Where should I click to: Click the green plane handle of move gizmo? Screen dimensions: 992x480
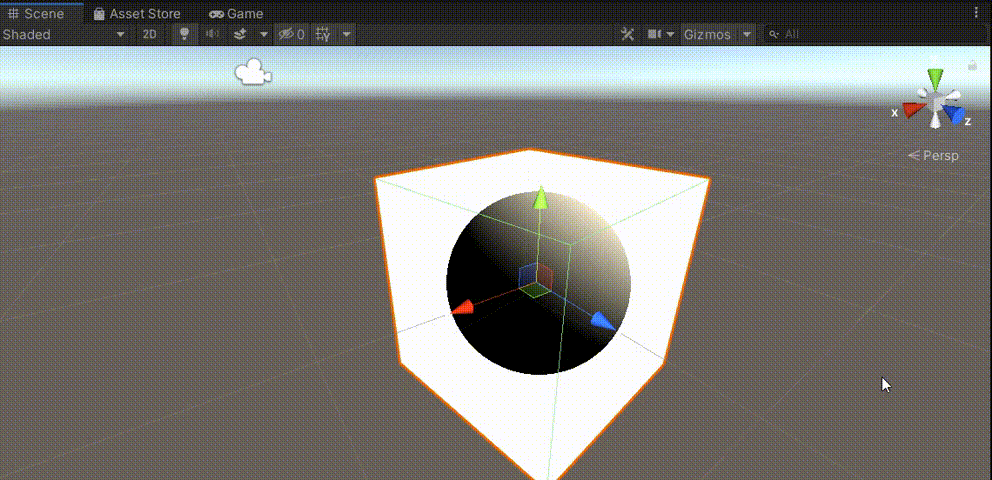pos(536,291)
